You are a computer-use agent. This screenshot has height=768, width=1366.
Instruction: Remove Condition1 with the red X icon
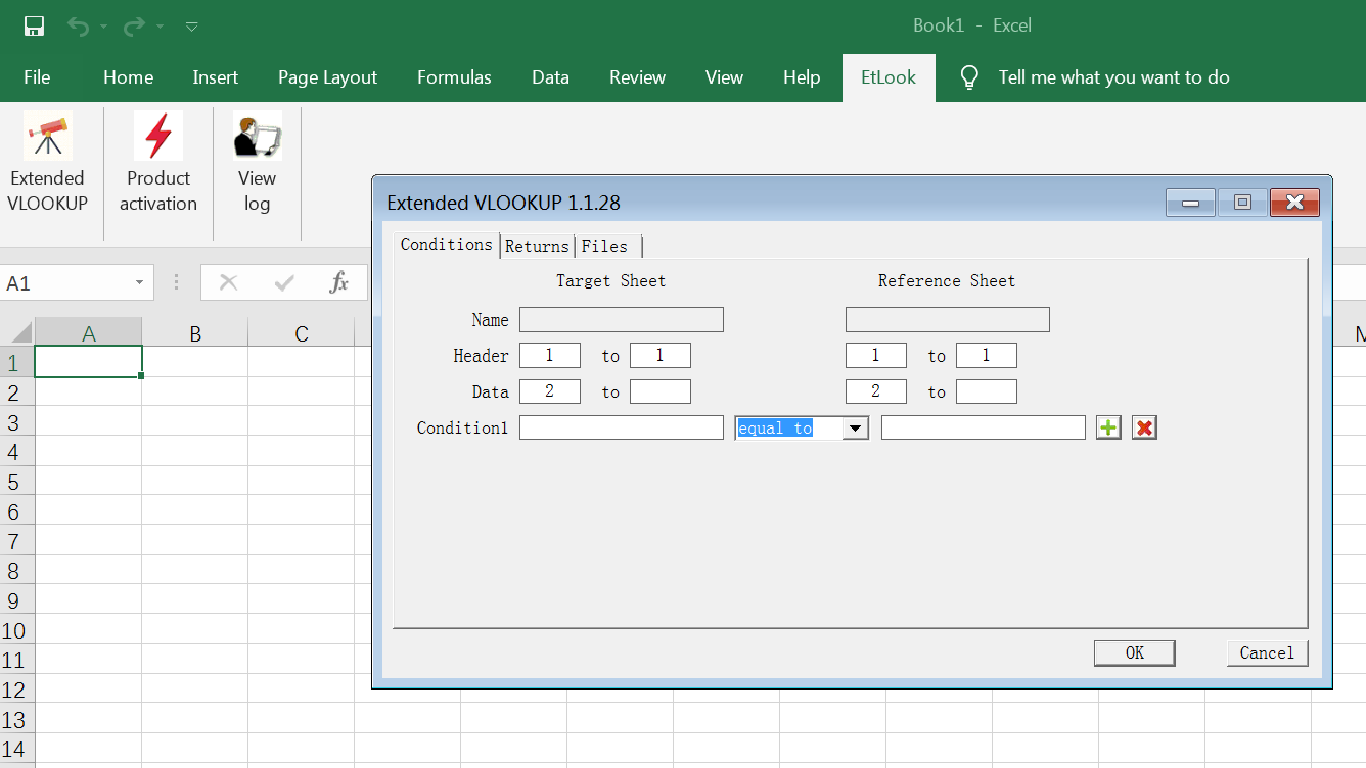tap(1144, 428)
